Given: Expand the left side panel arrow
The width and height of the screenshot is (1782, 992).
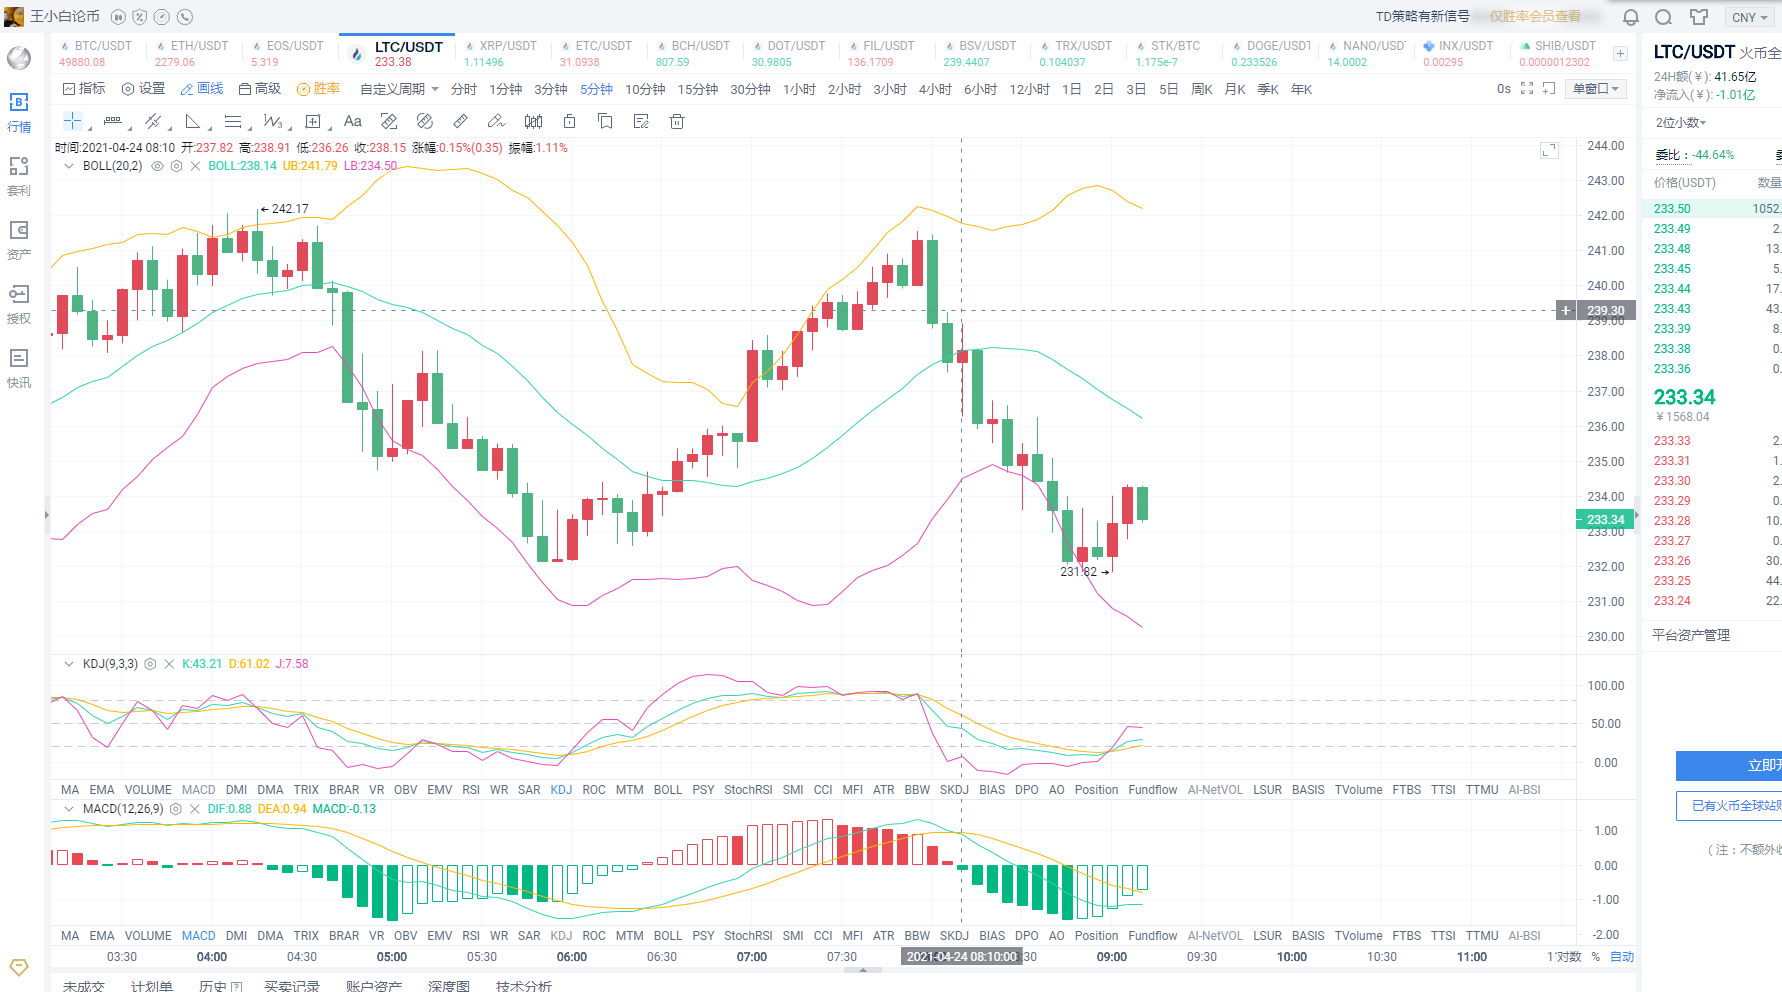Looking at the screenshot, I should click(46, 515).
